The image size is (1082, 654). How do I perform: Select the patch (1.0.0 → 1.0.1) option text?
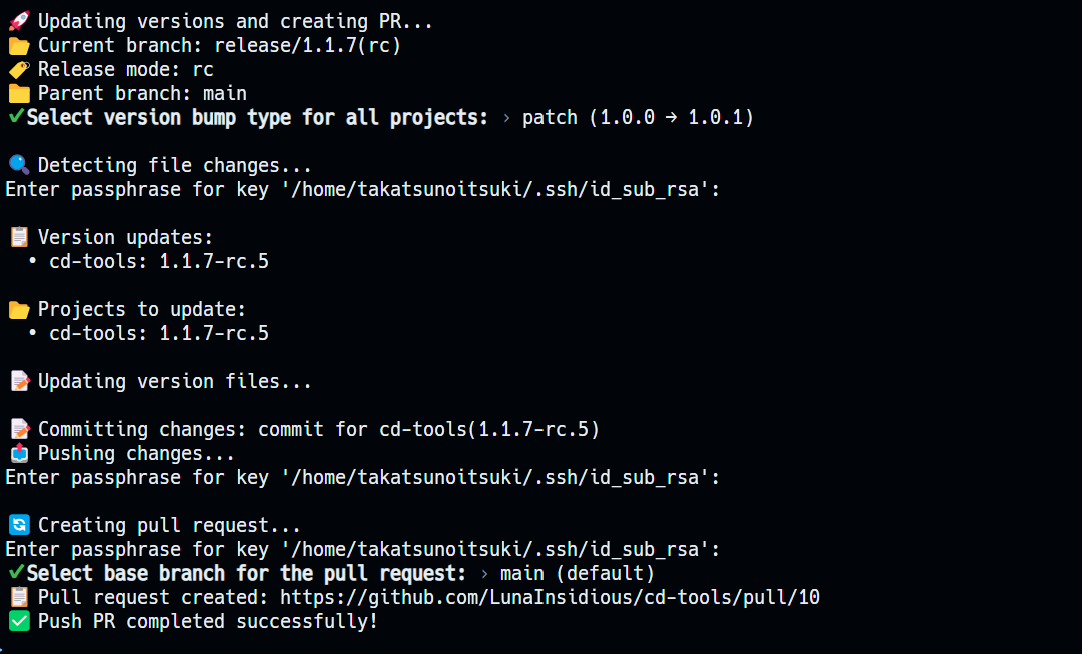click(x=638, y=118)
